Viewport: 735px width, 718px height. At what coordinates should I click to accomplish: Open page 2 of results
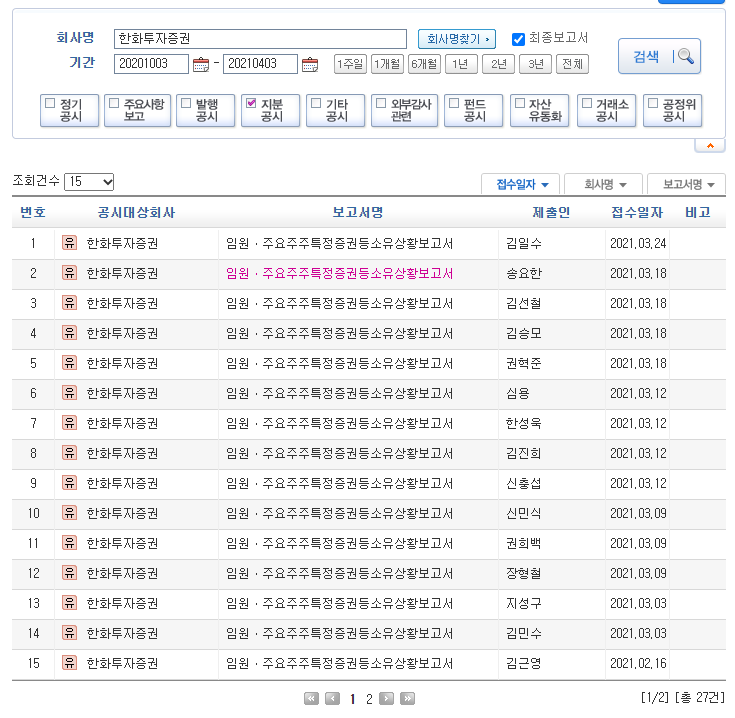(x=369, y=699)
